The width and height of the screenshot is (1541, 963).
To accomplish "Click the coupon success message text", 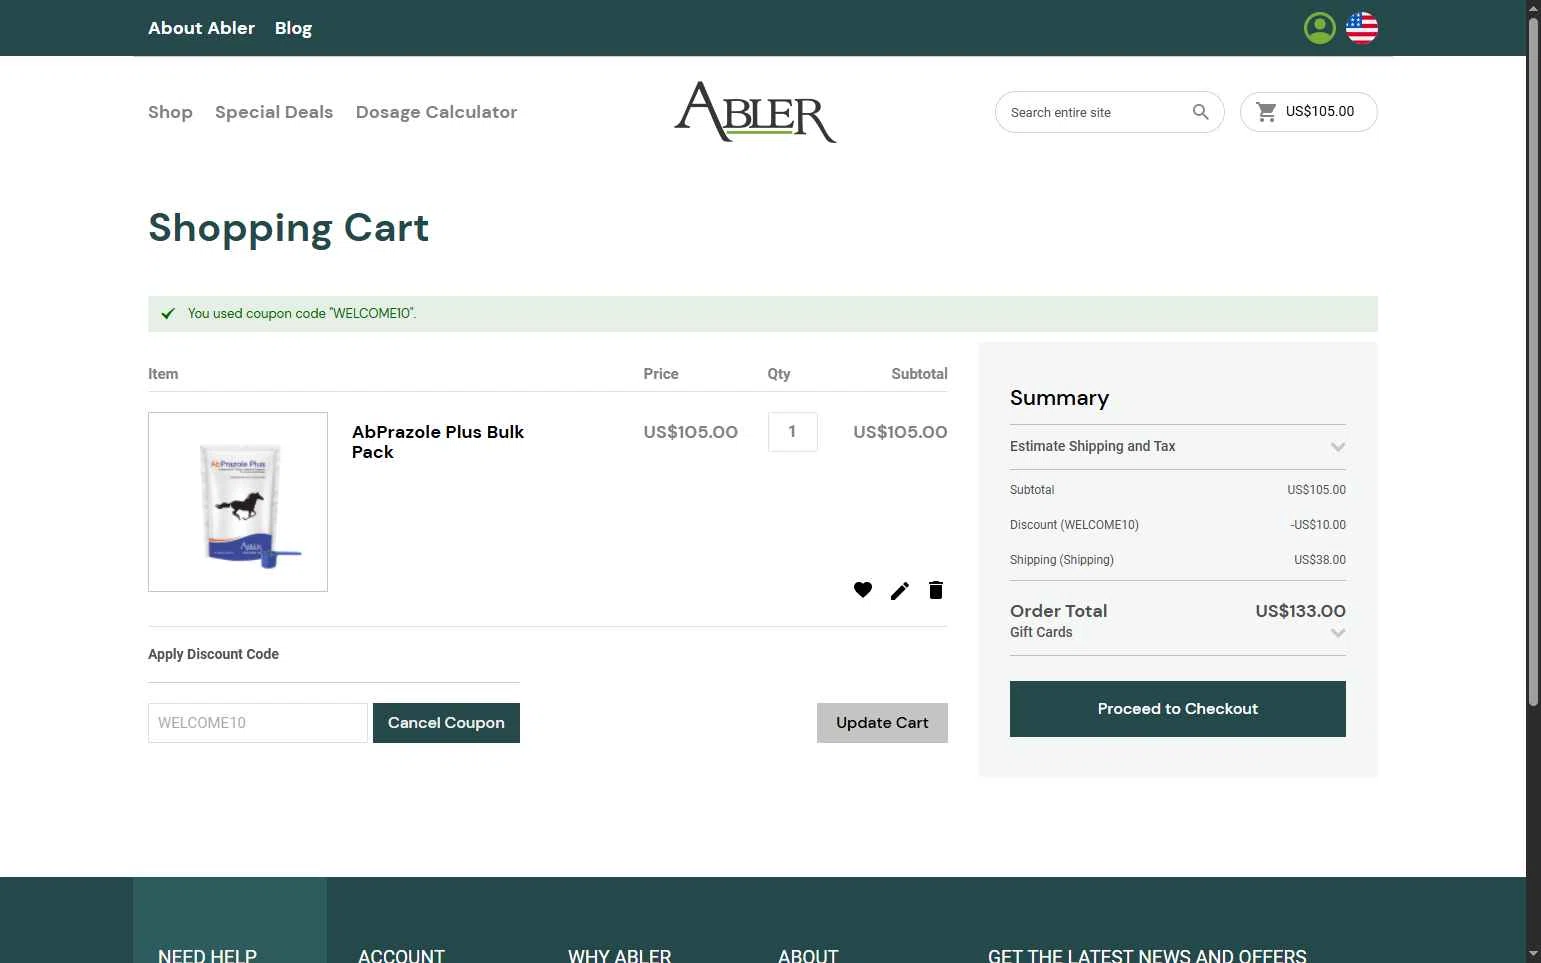I will (302, 314).
